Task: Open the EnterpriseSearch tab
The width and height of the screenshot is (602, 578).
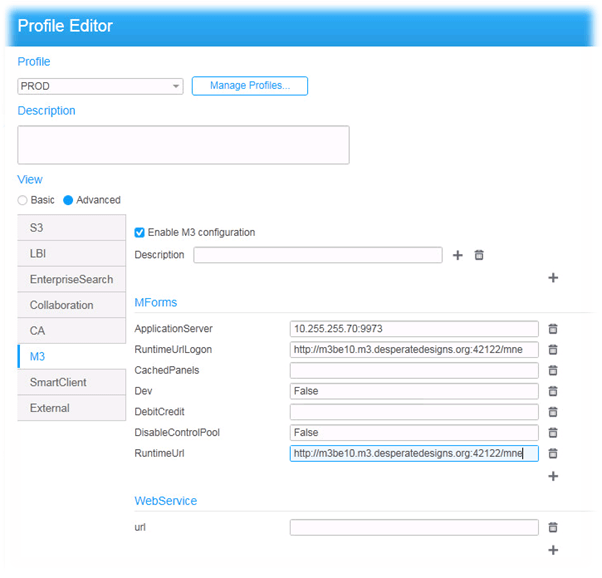Action: [x=72, y=279]
